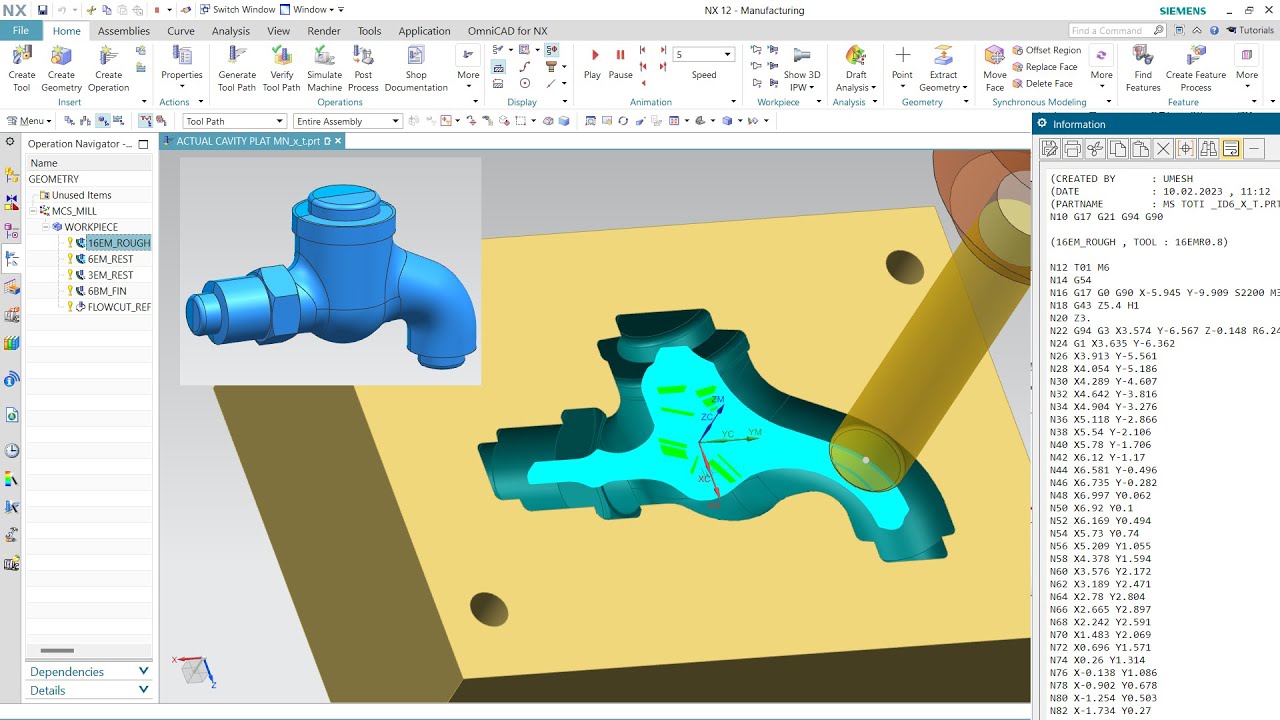Run Post Process
1280x720 pixels.
point(363,68)
